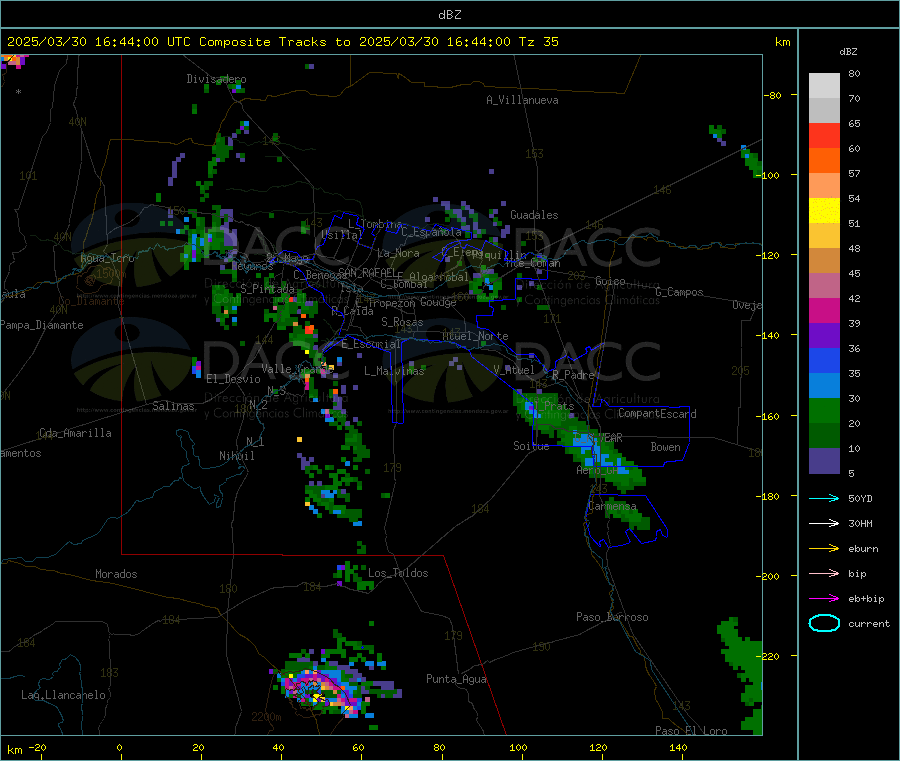Click the Soitue place label
The image size is (900, 761).
tap(531, 445)
